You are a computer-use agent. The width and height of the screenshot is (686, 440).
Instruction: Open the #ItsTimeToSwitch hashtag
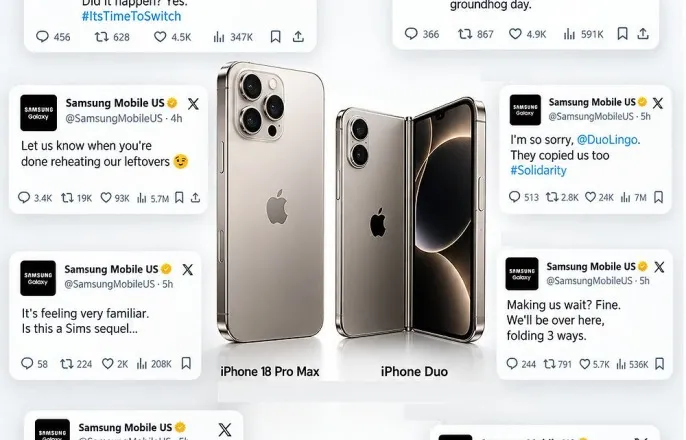(131, 16)
